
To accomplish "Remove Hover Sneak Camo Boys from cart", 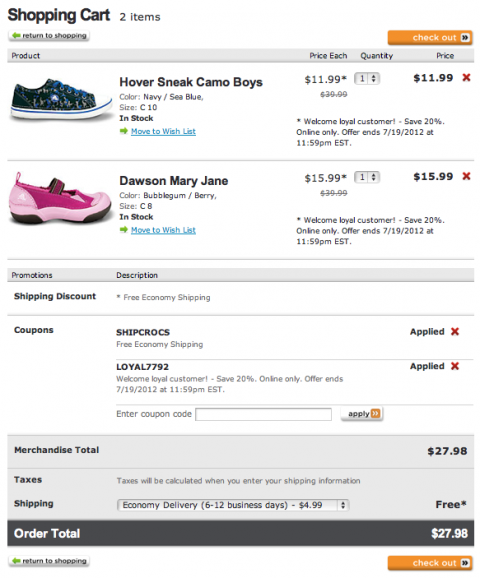I will pyautogui.click(x=466, y=77).
